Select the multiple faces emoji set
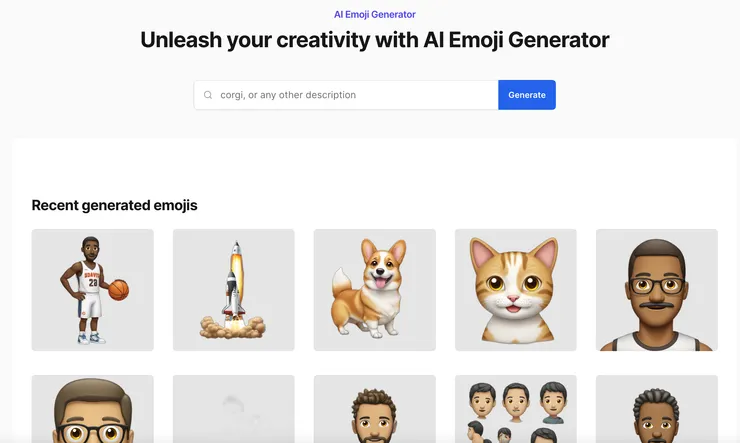Viewport: 740px width, 443px height. 516,409
